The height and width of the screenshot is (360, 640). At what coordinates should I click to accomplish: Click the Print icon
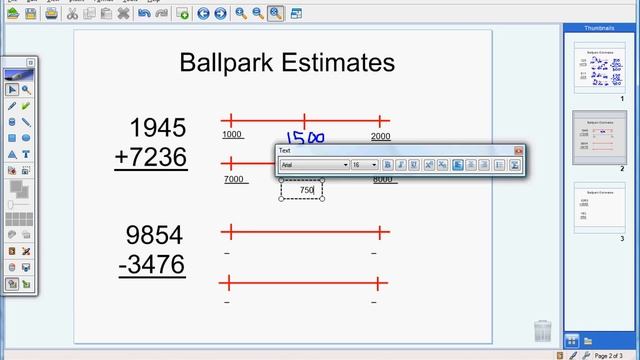pos(51,13)
